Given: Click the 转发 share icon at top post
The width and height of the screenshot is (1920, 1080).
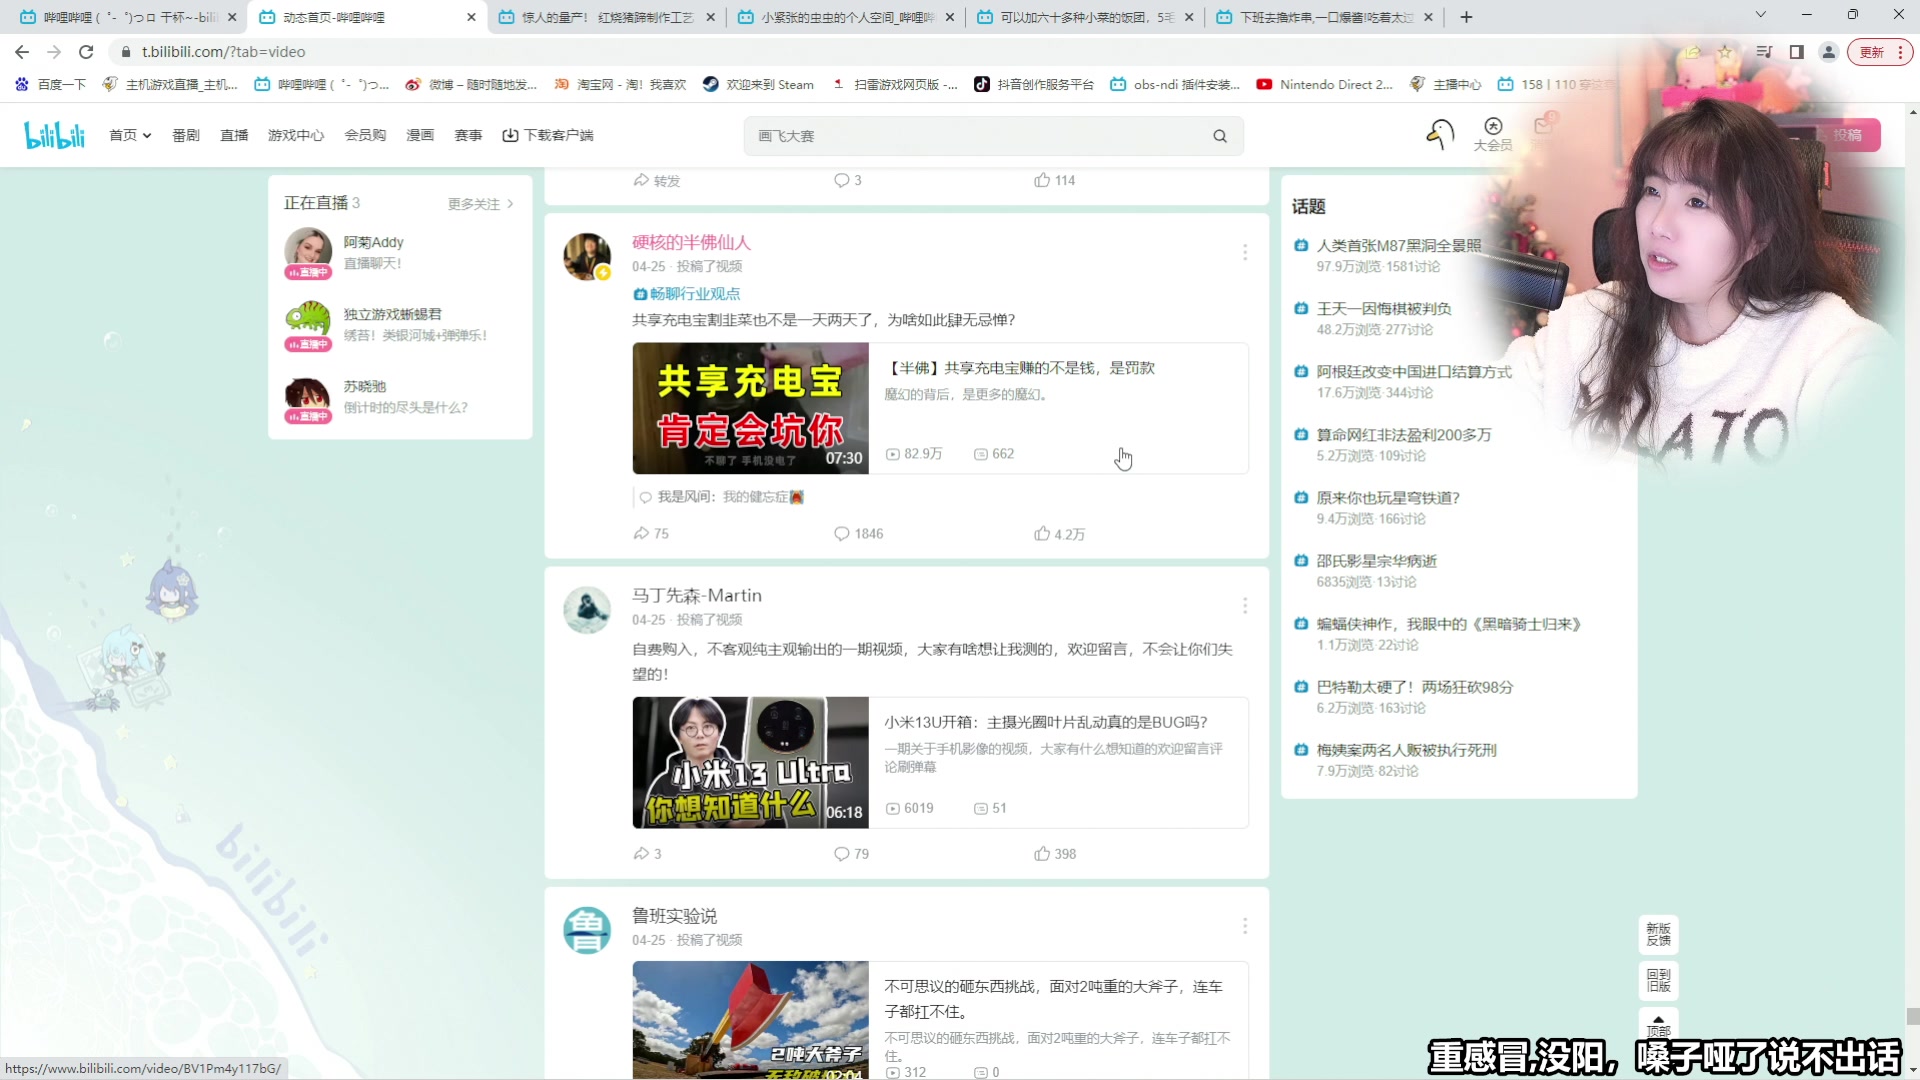Looking at the screenshot, I should [x=656, y=181].
